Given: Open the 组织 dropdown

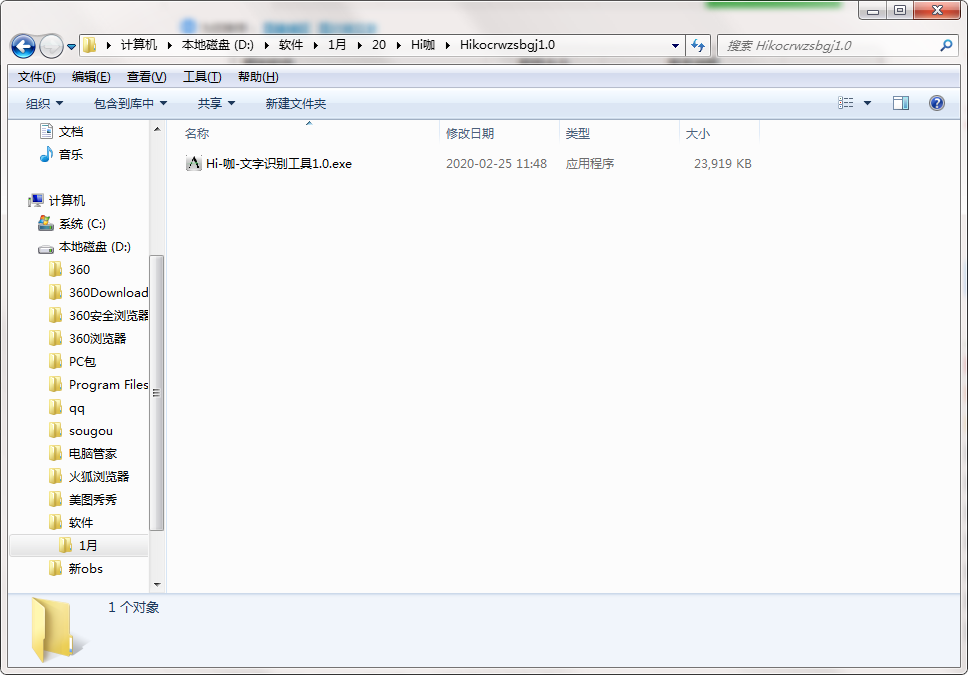Looking at the screenshot, I should [44, 103].
